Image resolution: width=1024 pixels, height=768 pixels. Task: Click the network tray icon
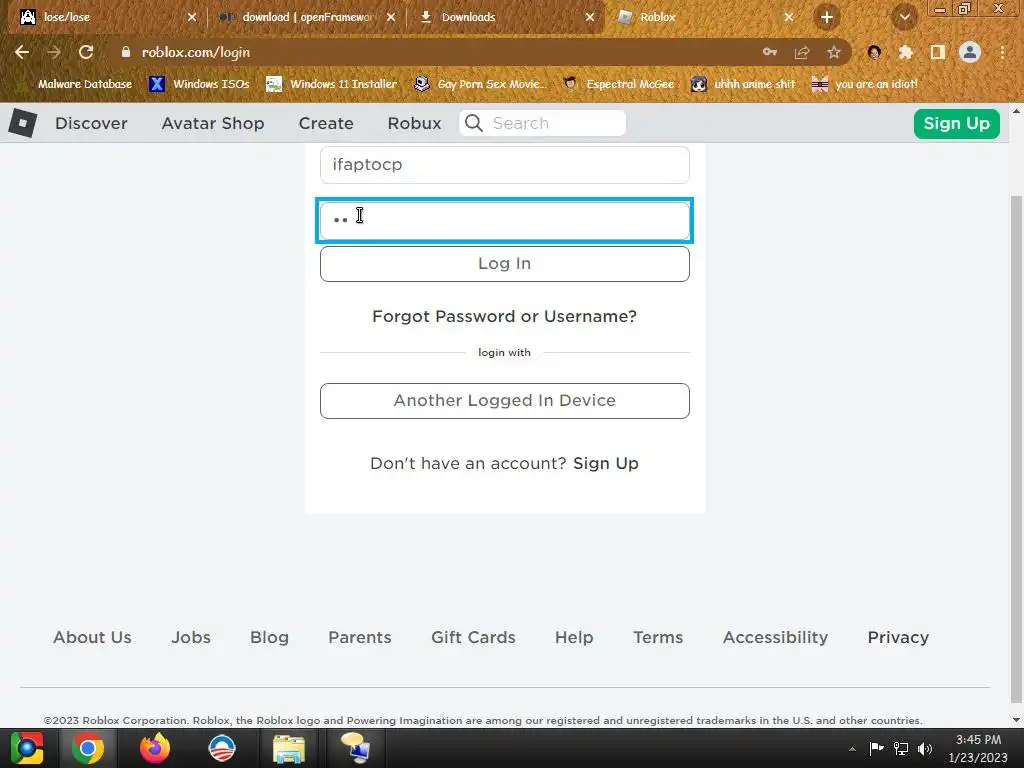tap(901, 748)
